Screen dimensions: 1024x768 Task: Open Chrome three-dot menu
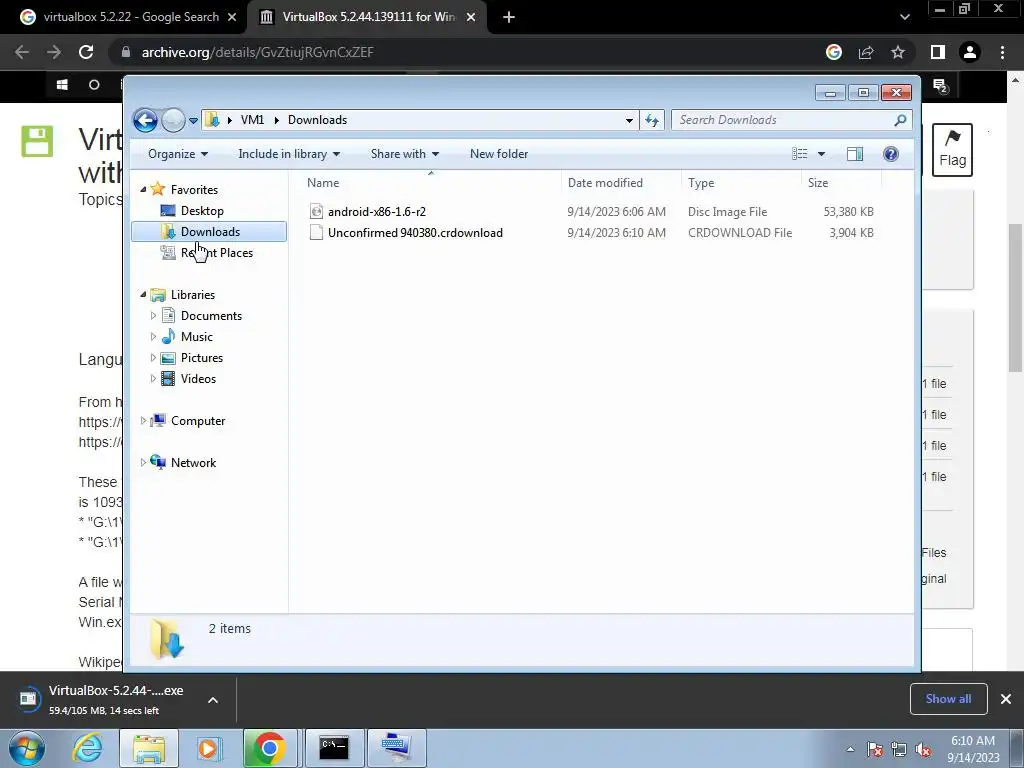click(x=1002, y=52)
